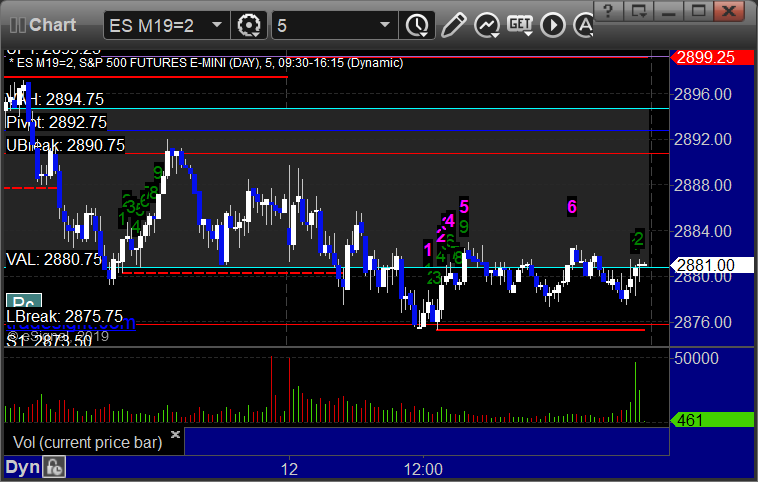This screenshot has height=482, width=758.
Task: Close the Vol (current price bar) panel
Action: (175, 434)
